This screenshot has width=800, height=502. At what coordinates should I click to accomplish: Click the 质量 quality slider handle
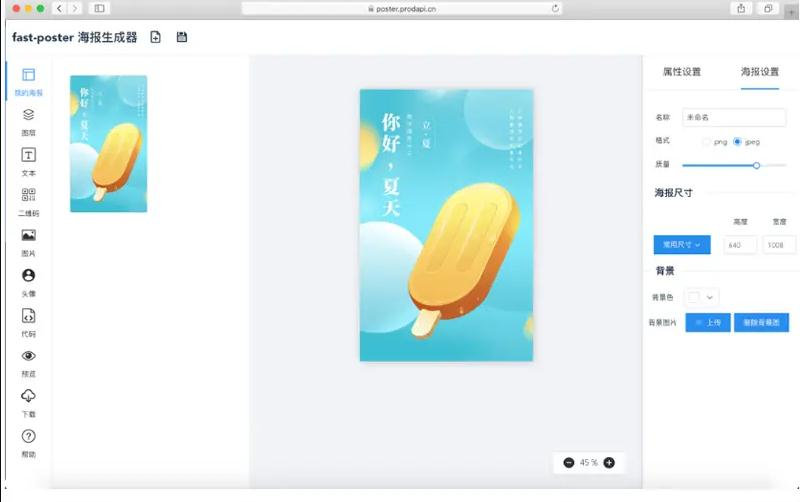coord(756,165)
